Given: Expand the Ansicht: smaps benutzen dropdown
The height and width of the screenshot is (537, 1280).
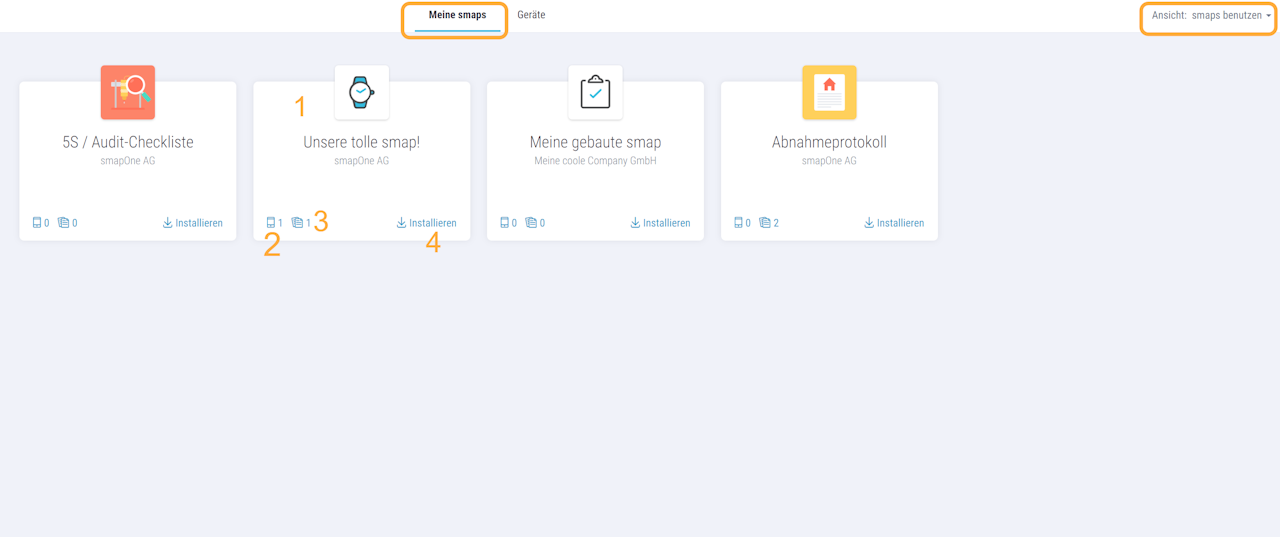Looking at the screenshot, I should pyautogui.click(x=1211, y=16).
